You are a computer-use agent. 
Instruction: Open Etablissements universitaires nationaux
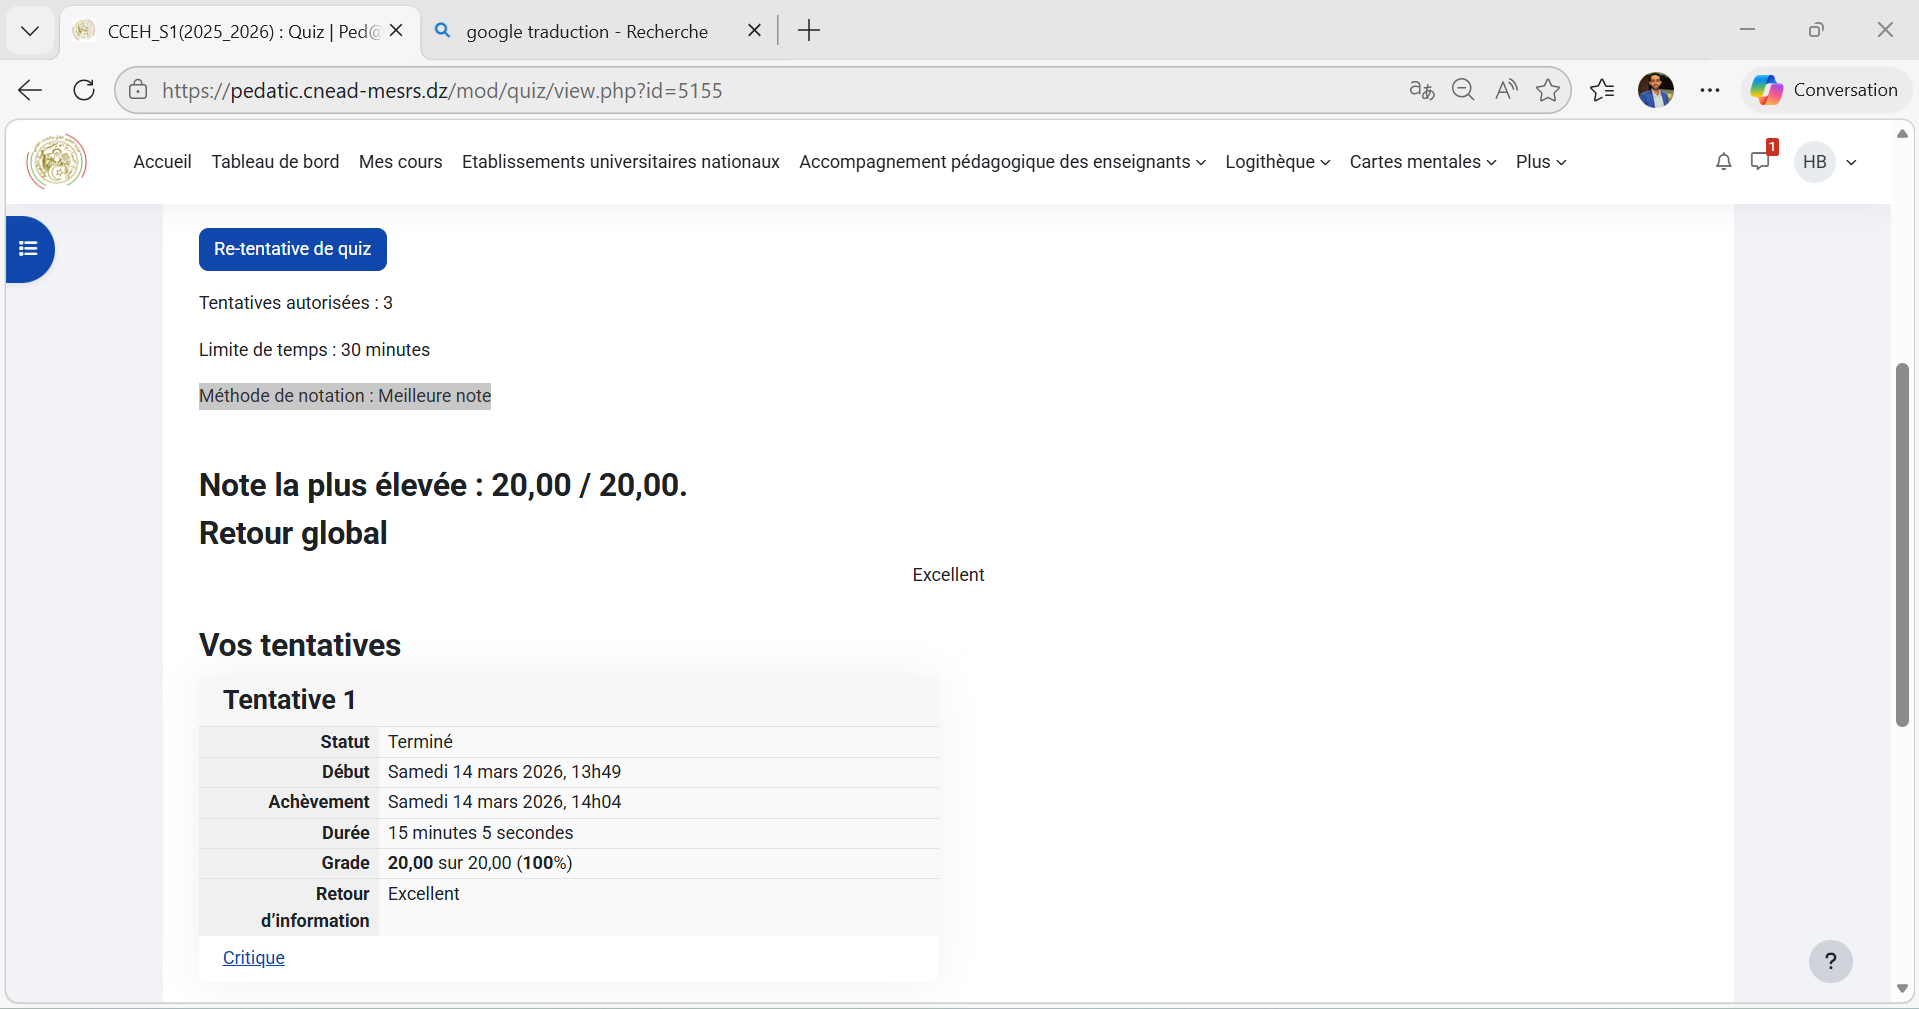(x=620, y=162)
